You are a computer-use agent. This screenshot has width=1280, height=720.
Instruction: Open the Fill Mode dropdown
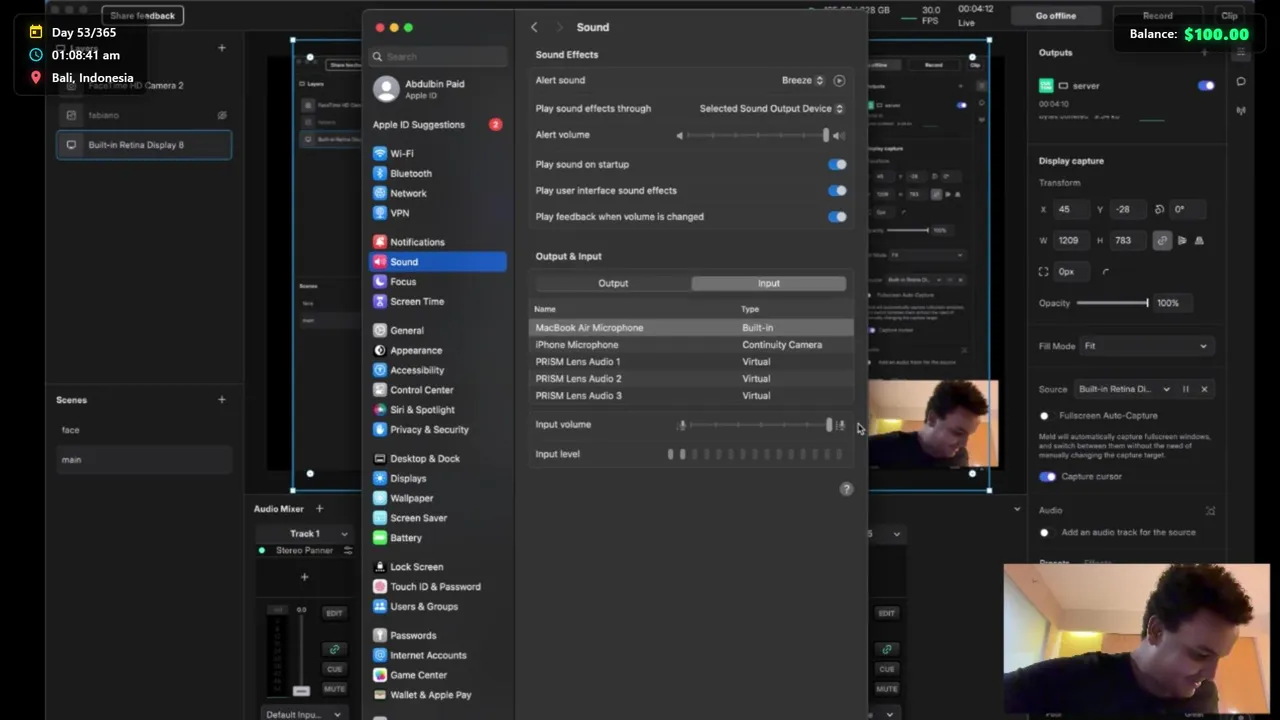[x=1146, y=346]
